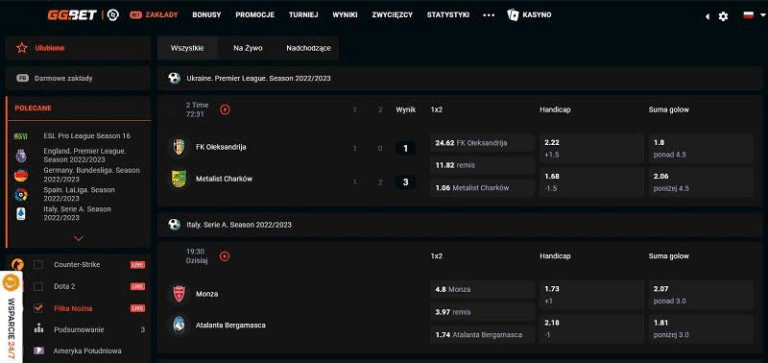Click the Piłka Nożna LIVE badge
Viewport: 768px width, 363px height.
[138, 308]
